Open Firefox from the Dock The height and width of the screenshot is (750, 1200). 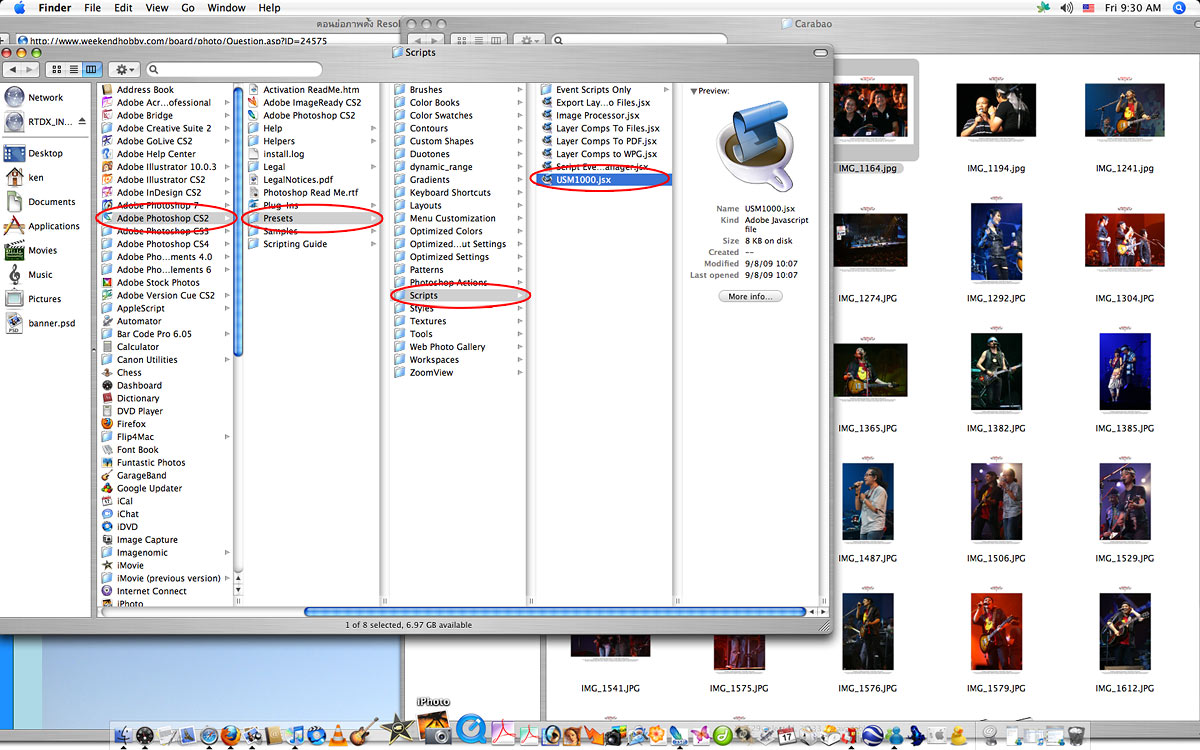coord(232,735)
